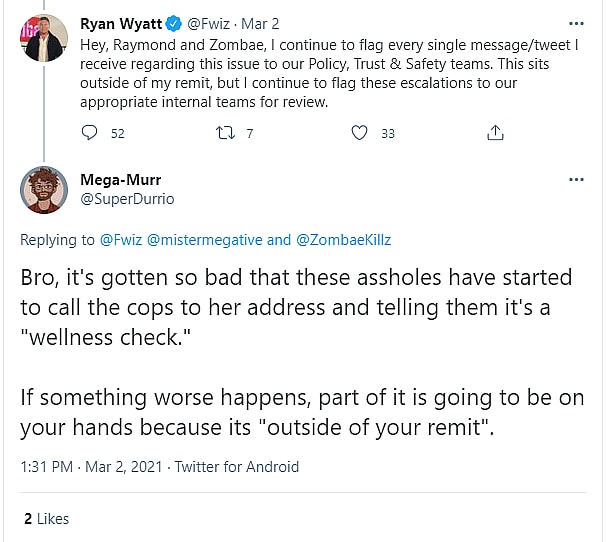Open more options on Mega-Murr's tweet
Screen dimensions: 607x542
tap(576, 181)
